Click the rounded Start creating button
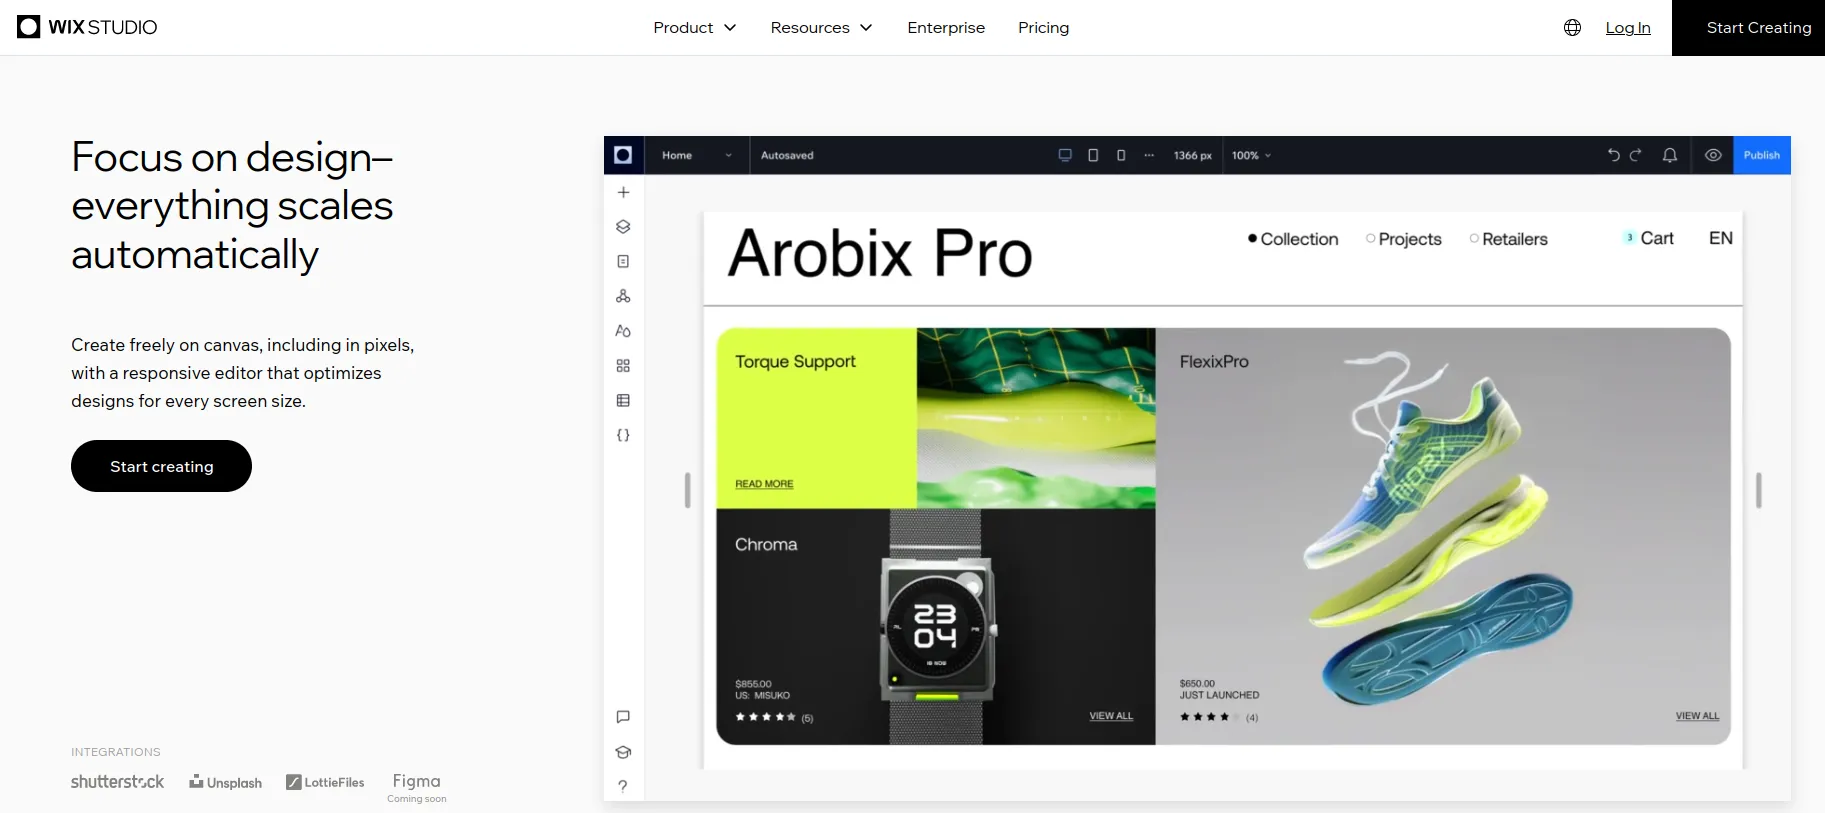 161,466
